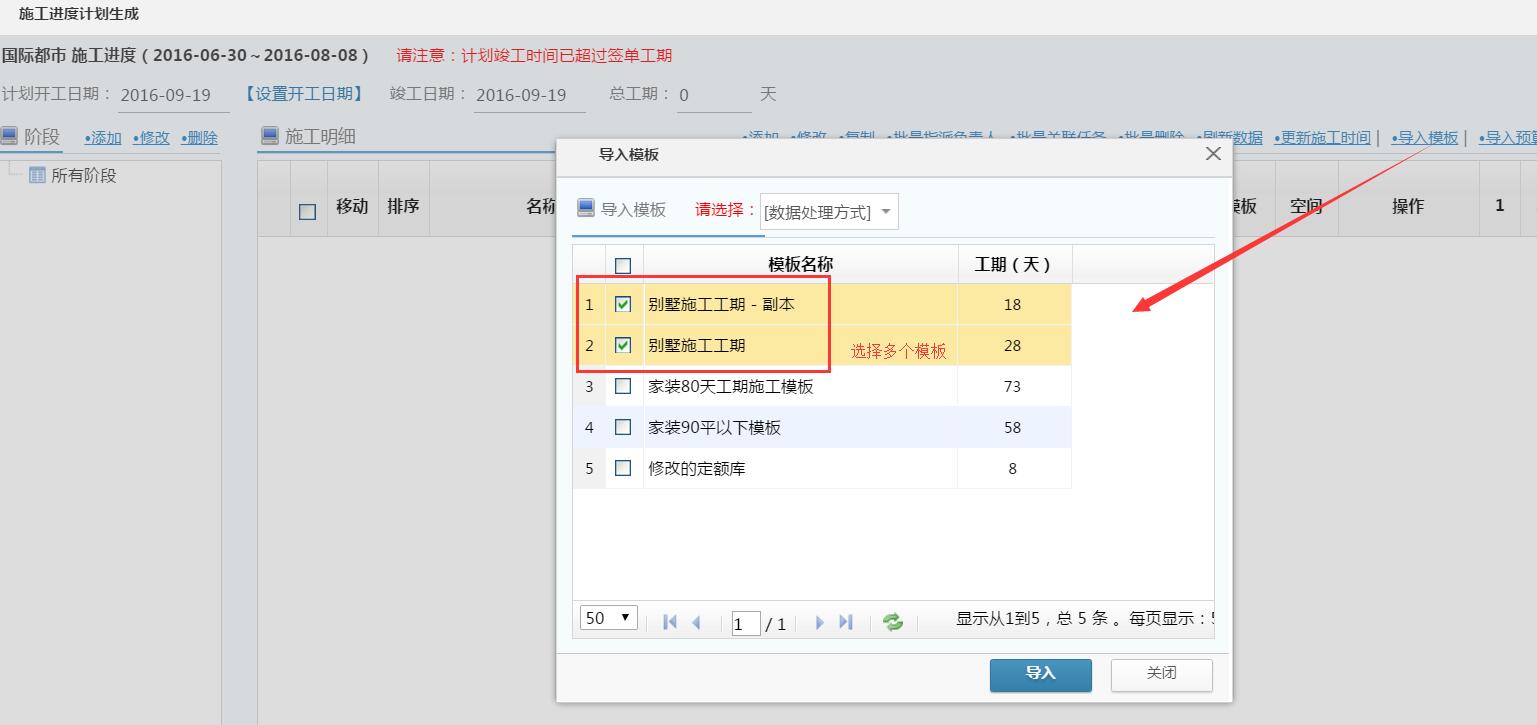The width and height of the screenshot is (1537, 725).
Task: Click the page number input field in pagination
Action: (744, 622)
